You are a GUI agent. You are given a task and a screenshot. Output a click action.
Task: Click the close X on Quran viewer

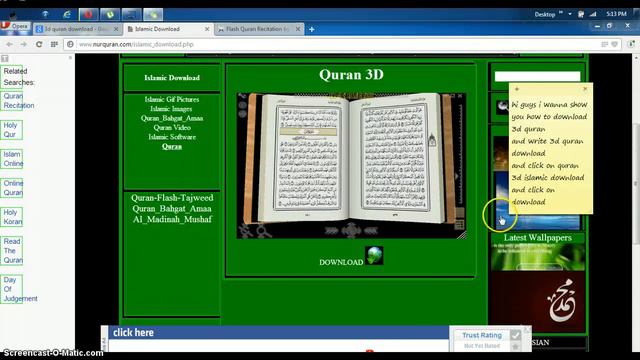pos(460,96)
